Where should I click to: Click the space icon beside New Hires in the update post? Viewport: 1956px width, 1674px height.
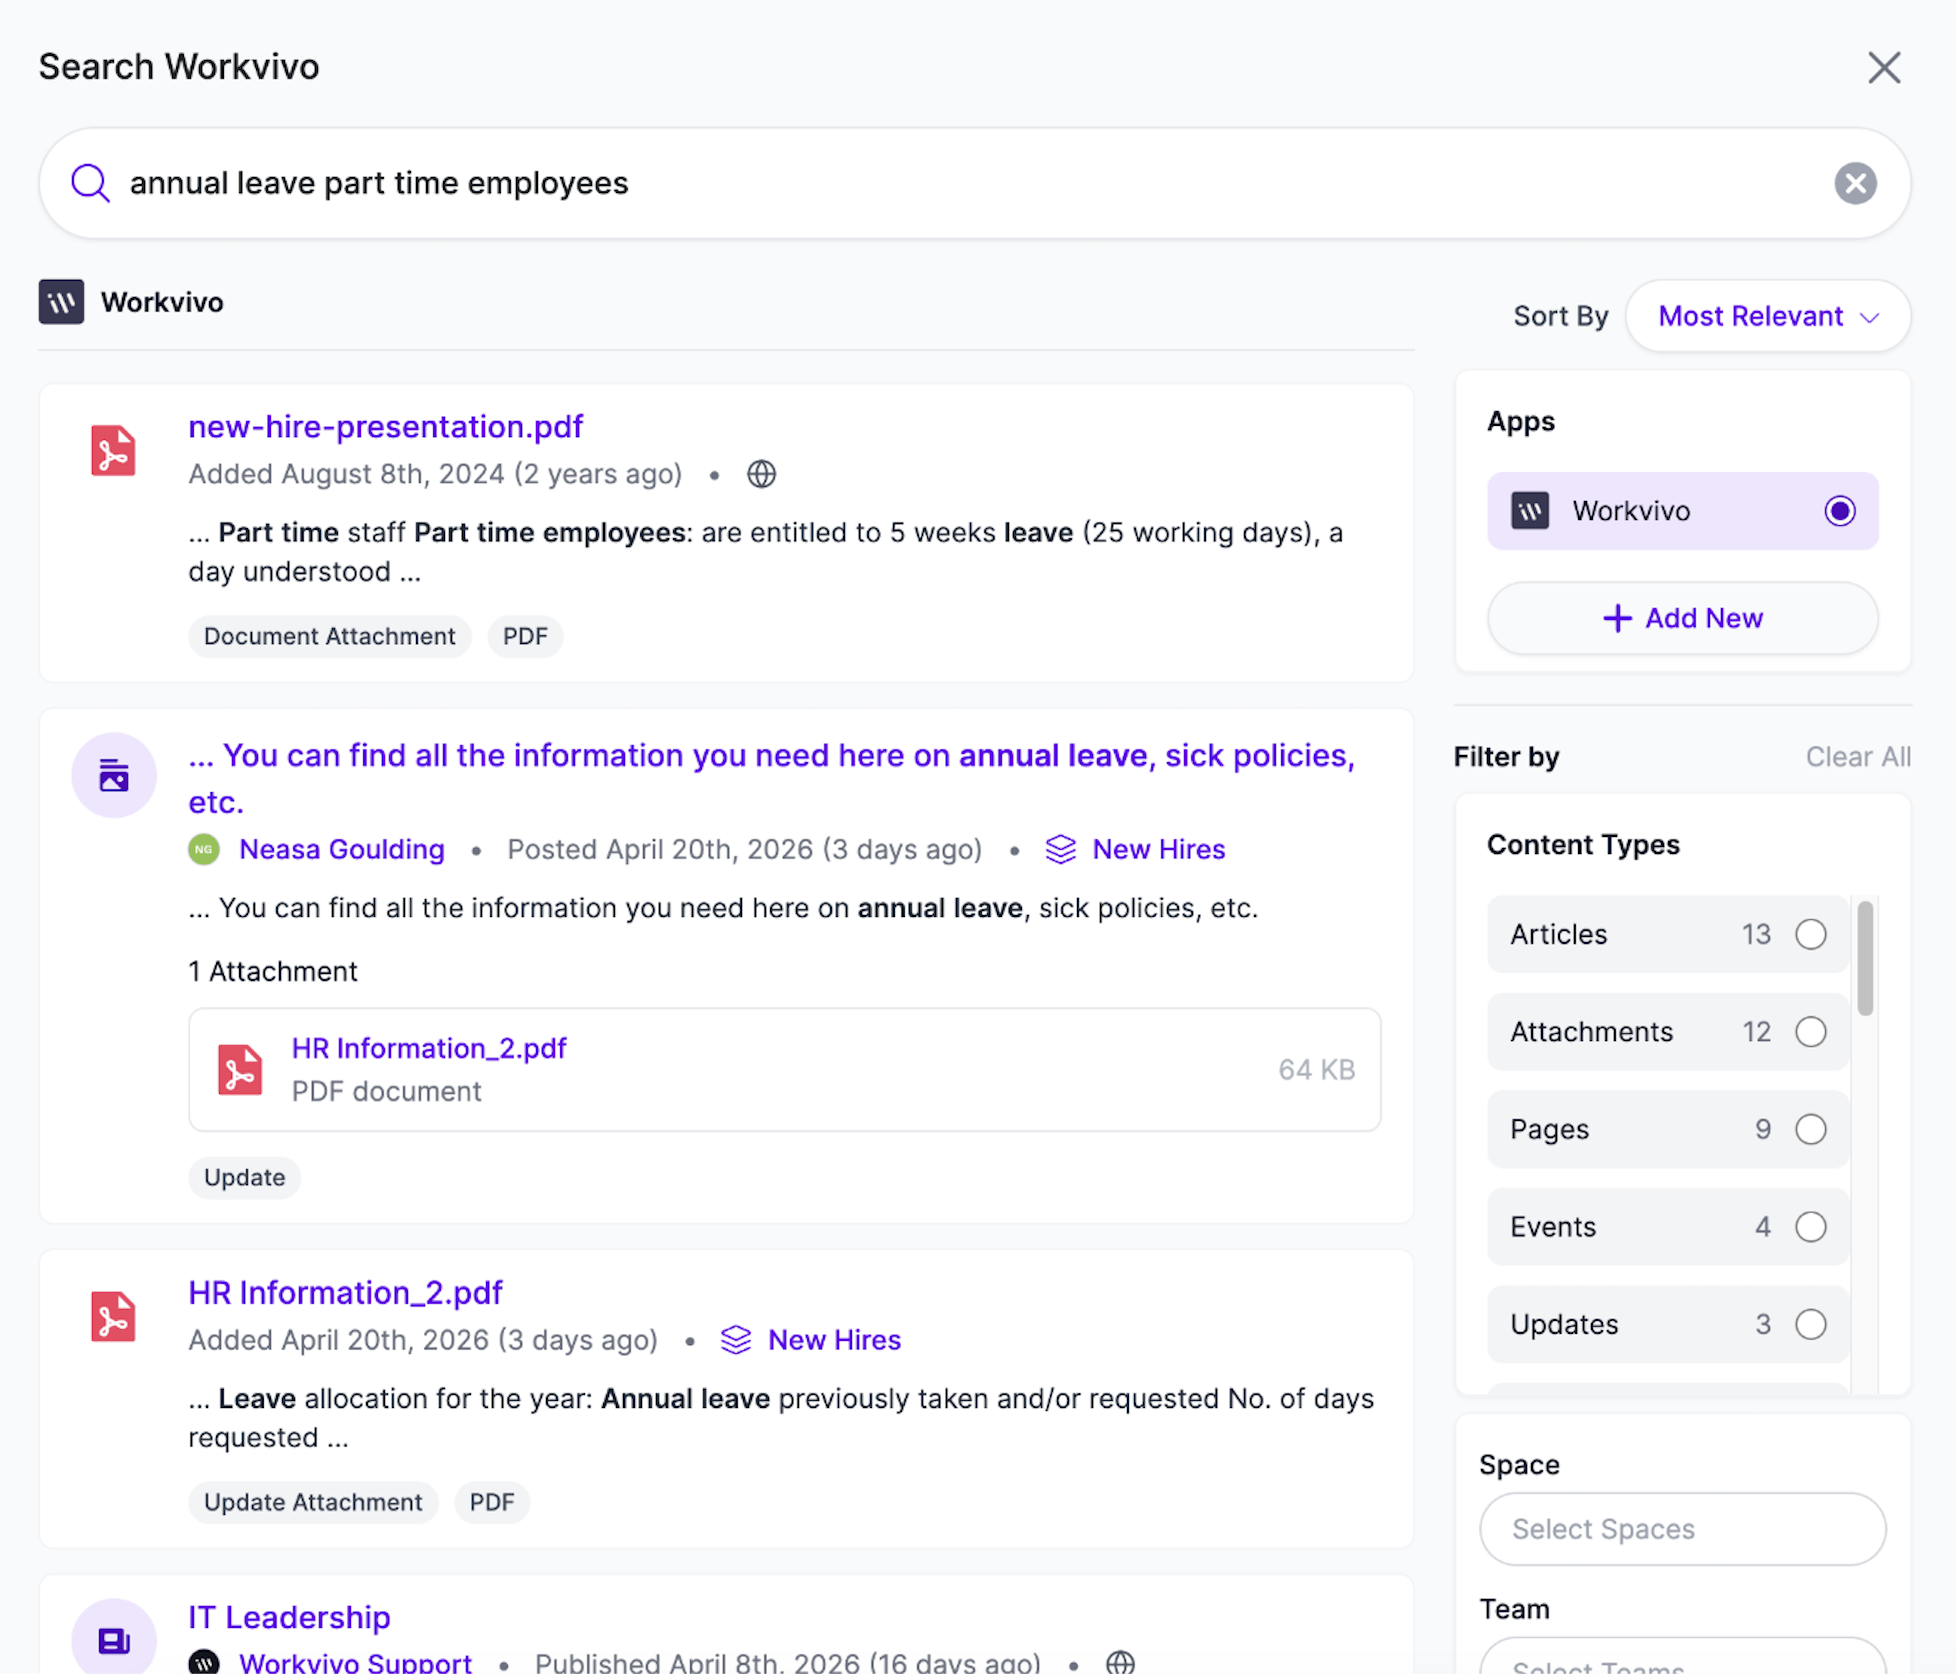click(x=1060, y=849)
